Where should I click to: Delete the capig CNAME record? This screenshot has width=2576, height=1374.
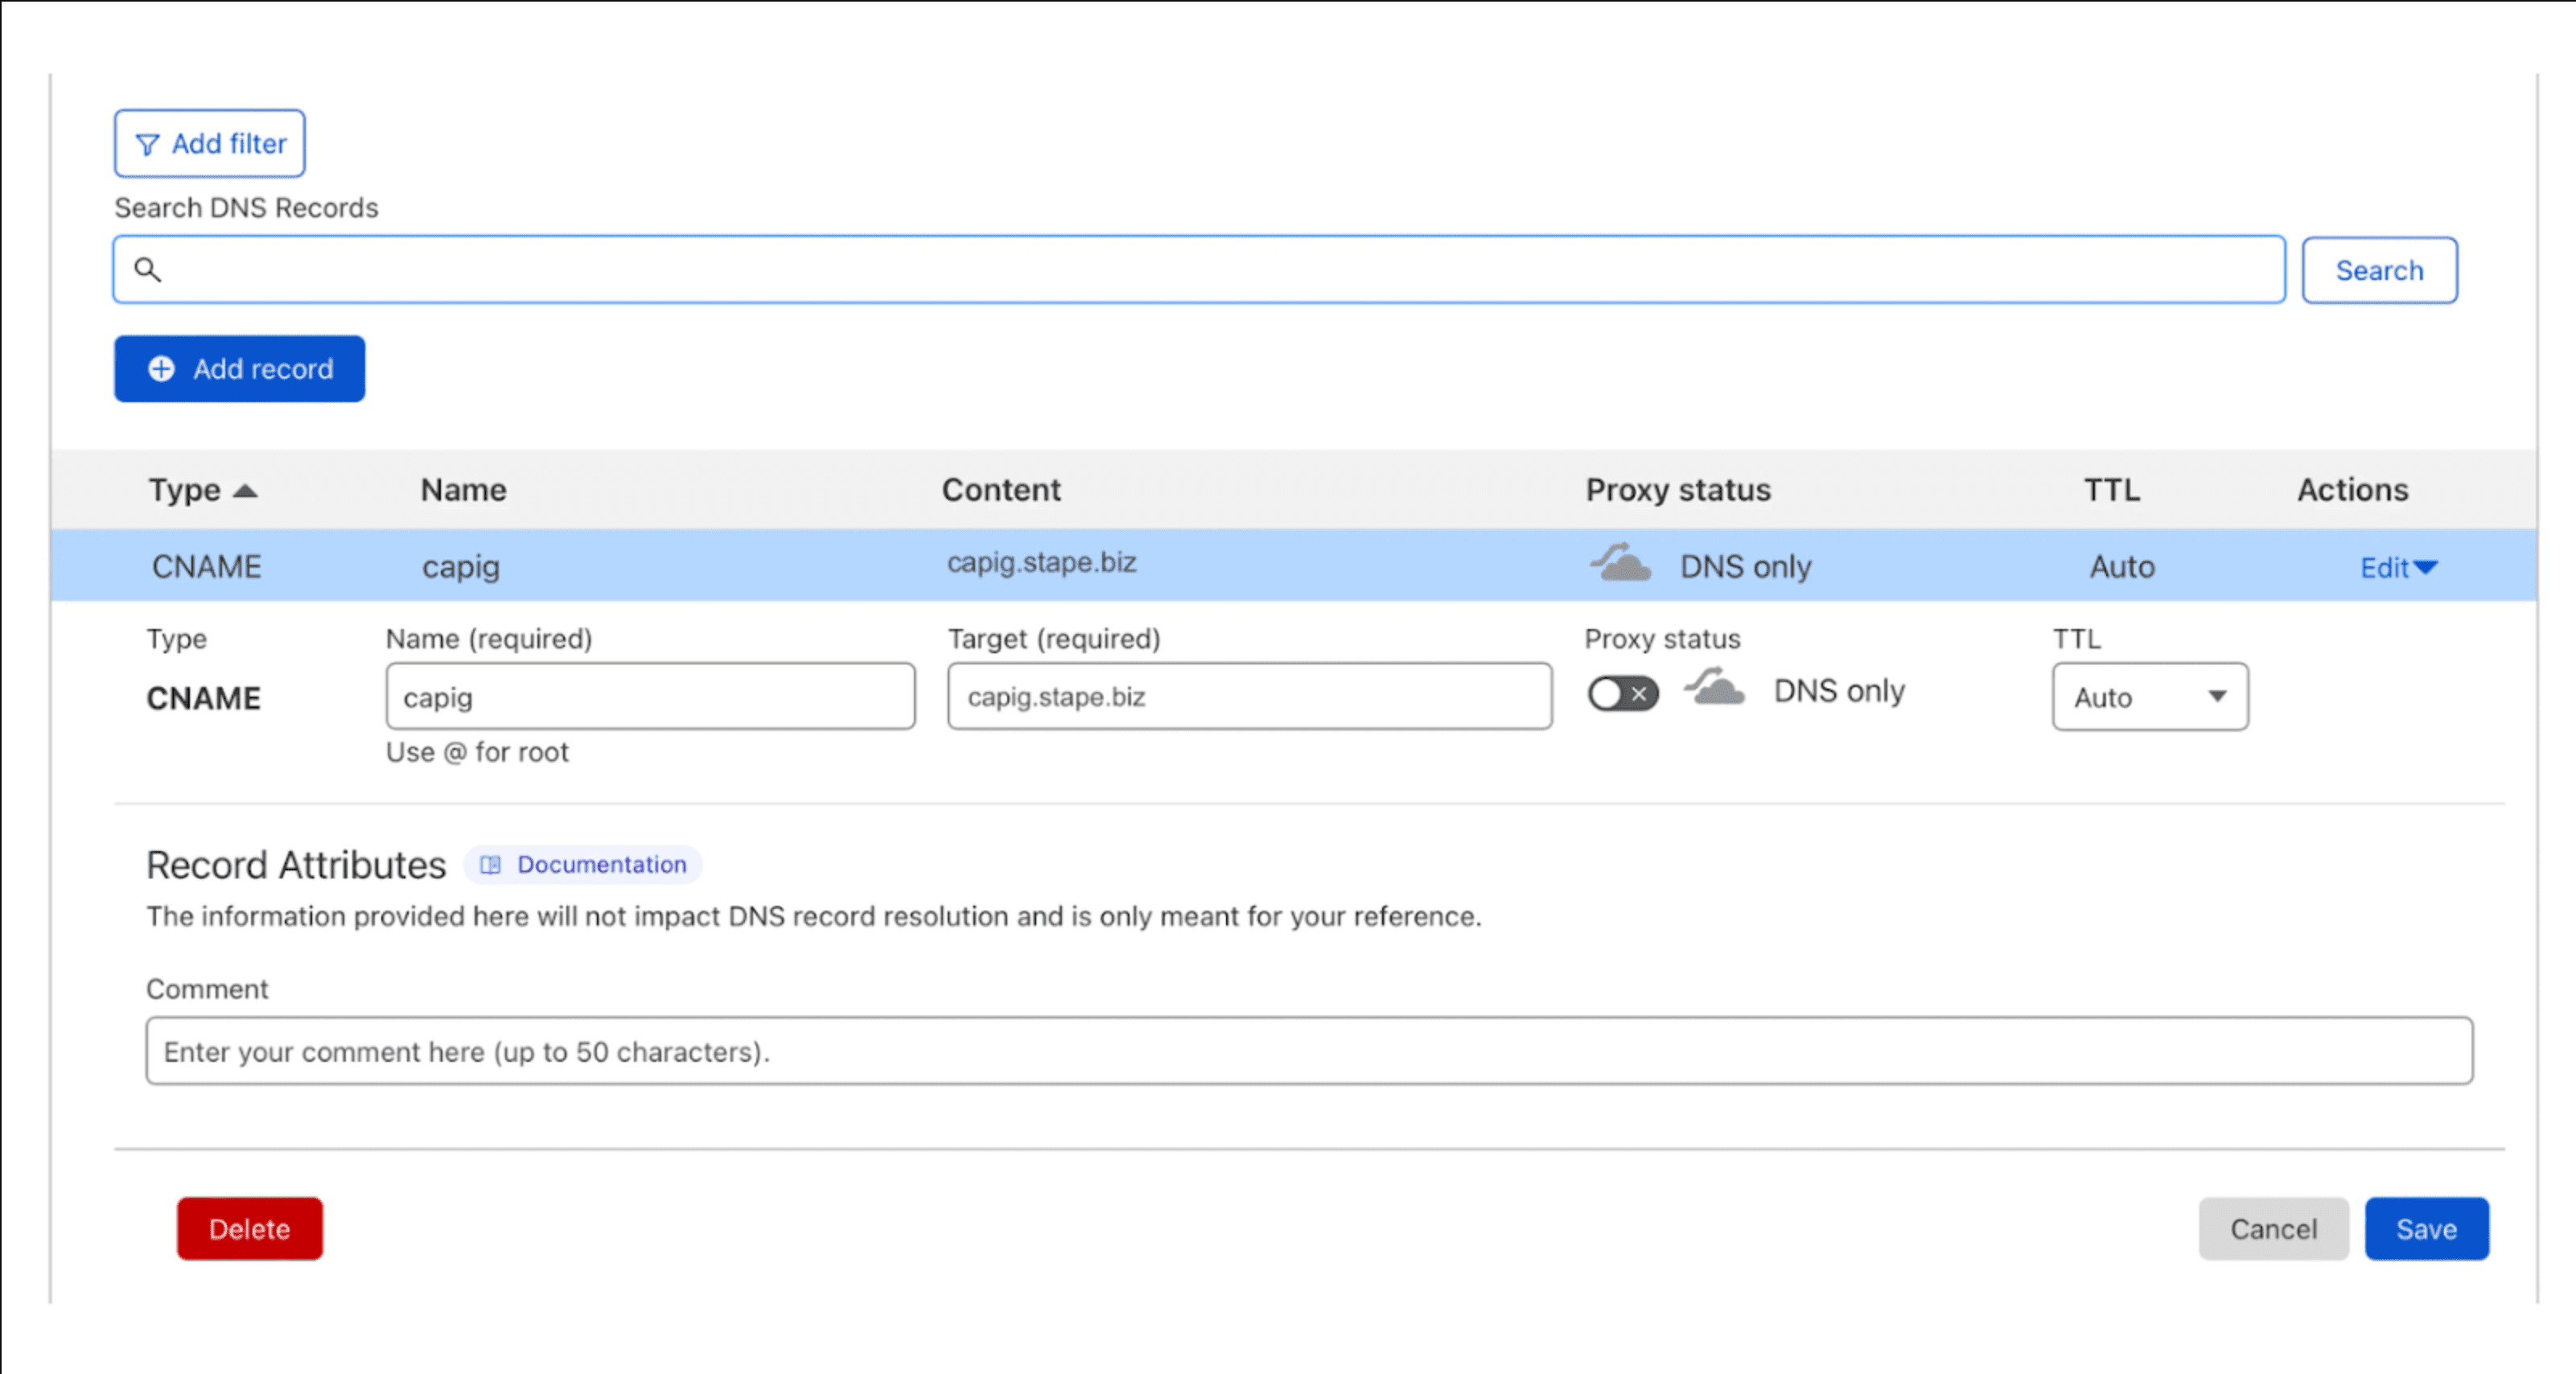click(250, 1229)
